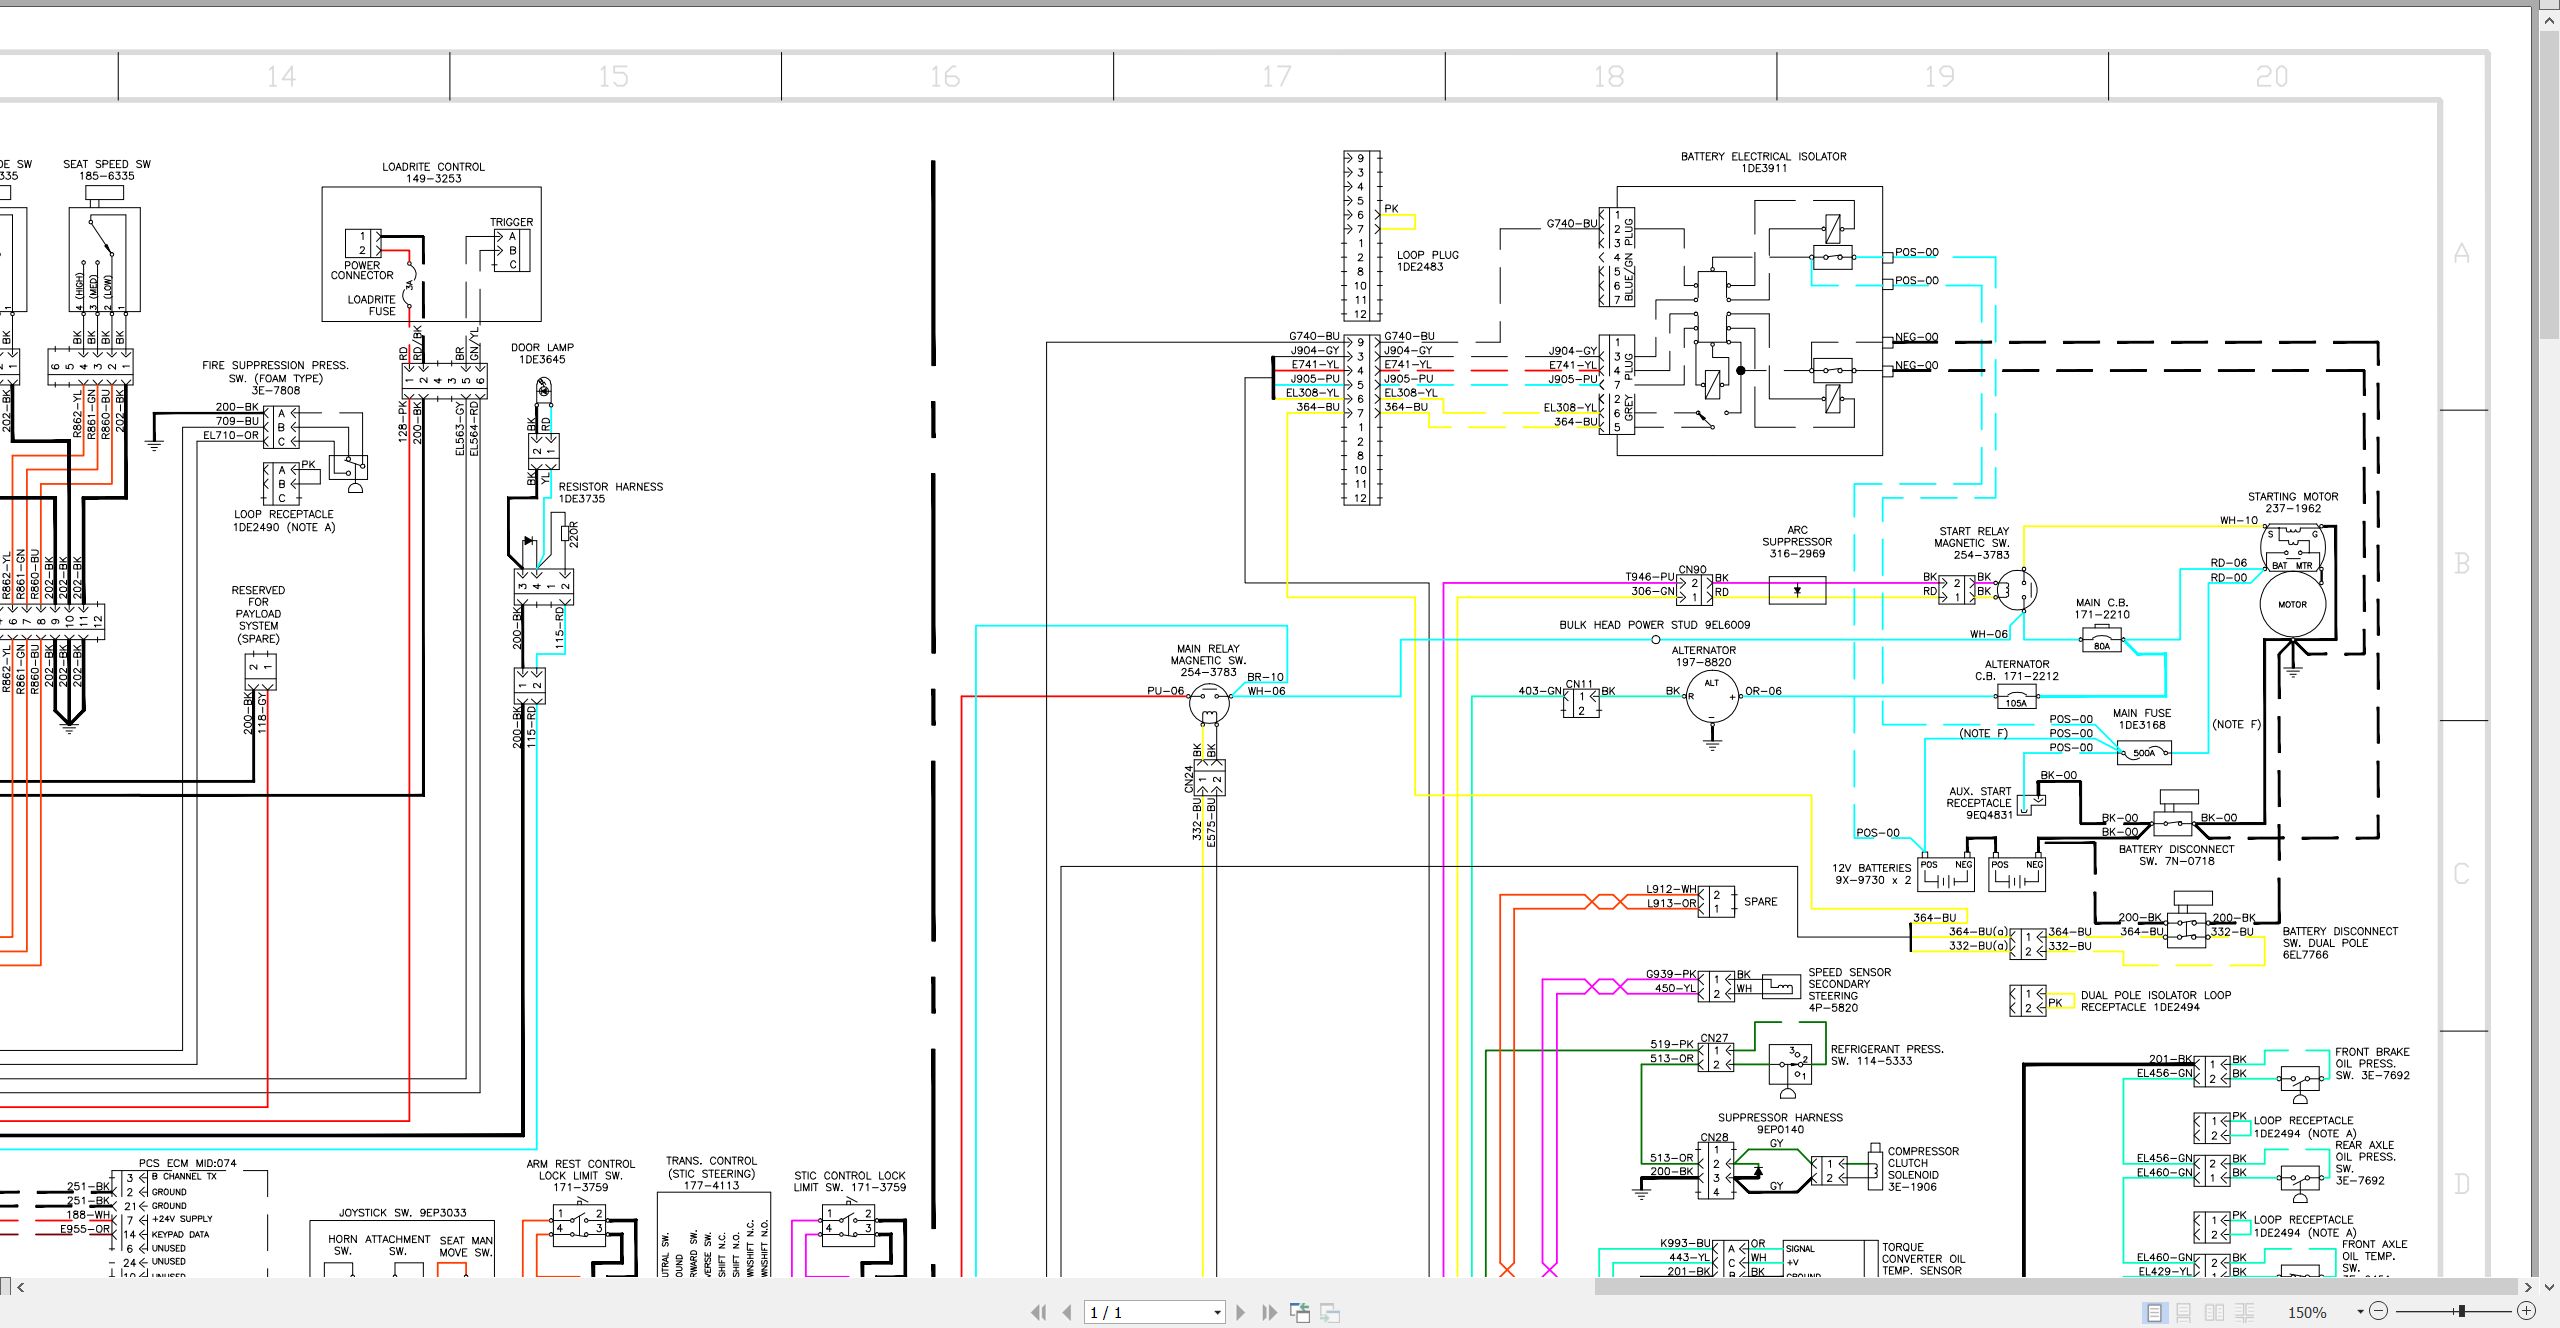
Task: Click the scroll left arrow
Action: 20,1287
